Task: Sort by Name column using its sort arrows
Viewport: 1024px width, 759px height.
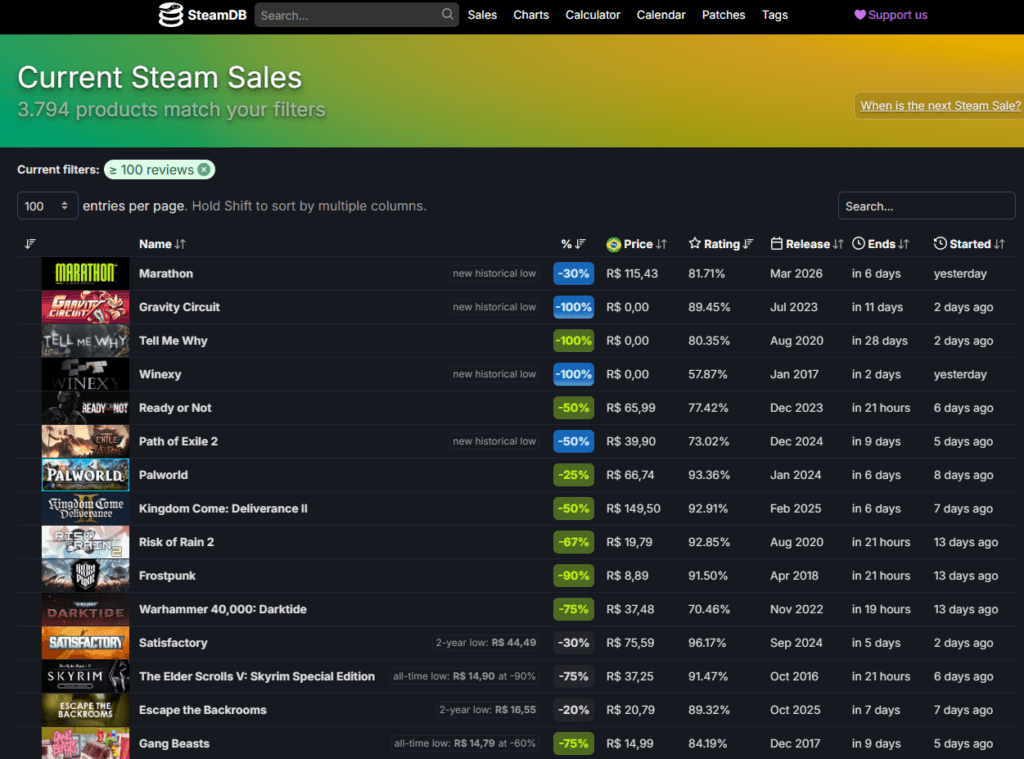Action: coord(180,244)
